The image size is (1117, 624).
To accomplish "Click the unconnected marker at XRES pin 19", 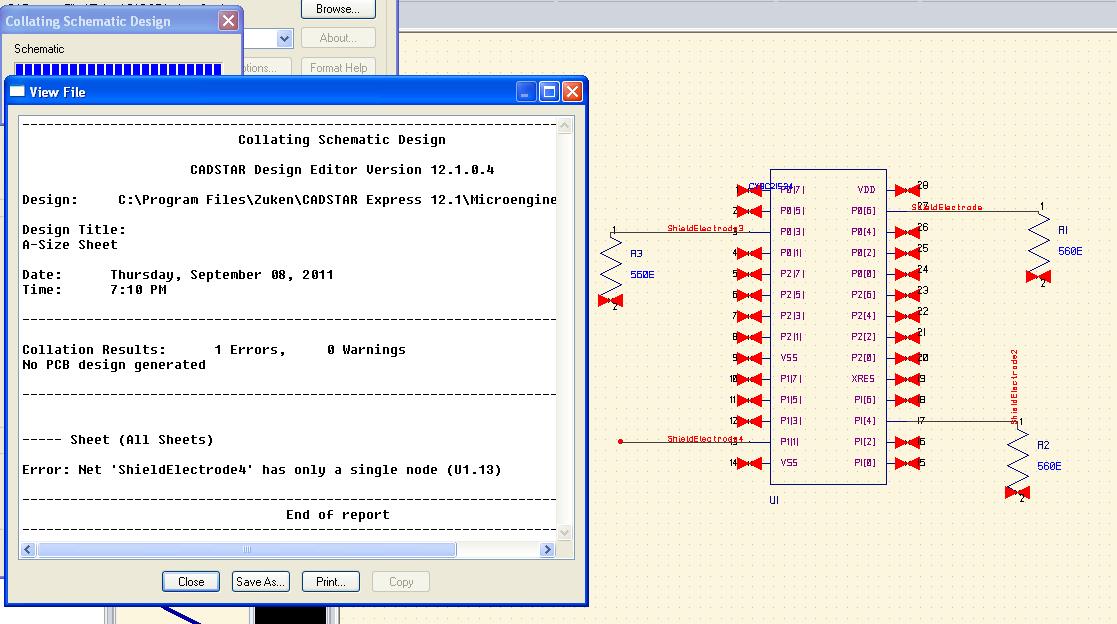I will 907,379.
